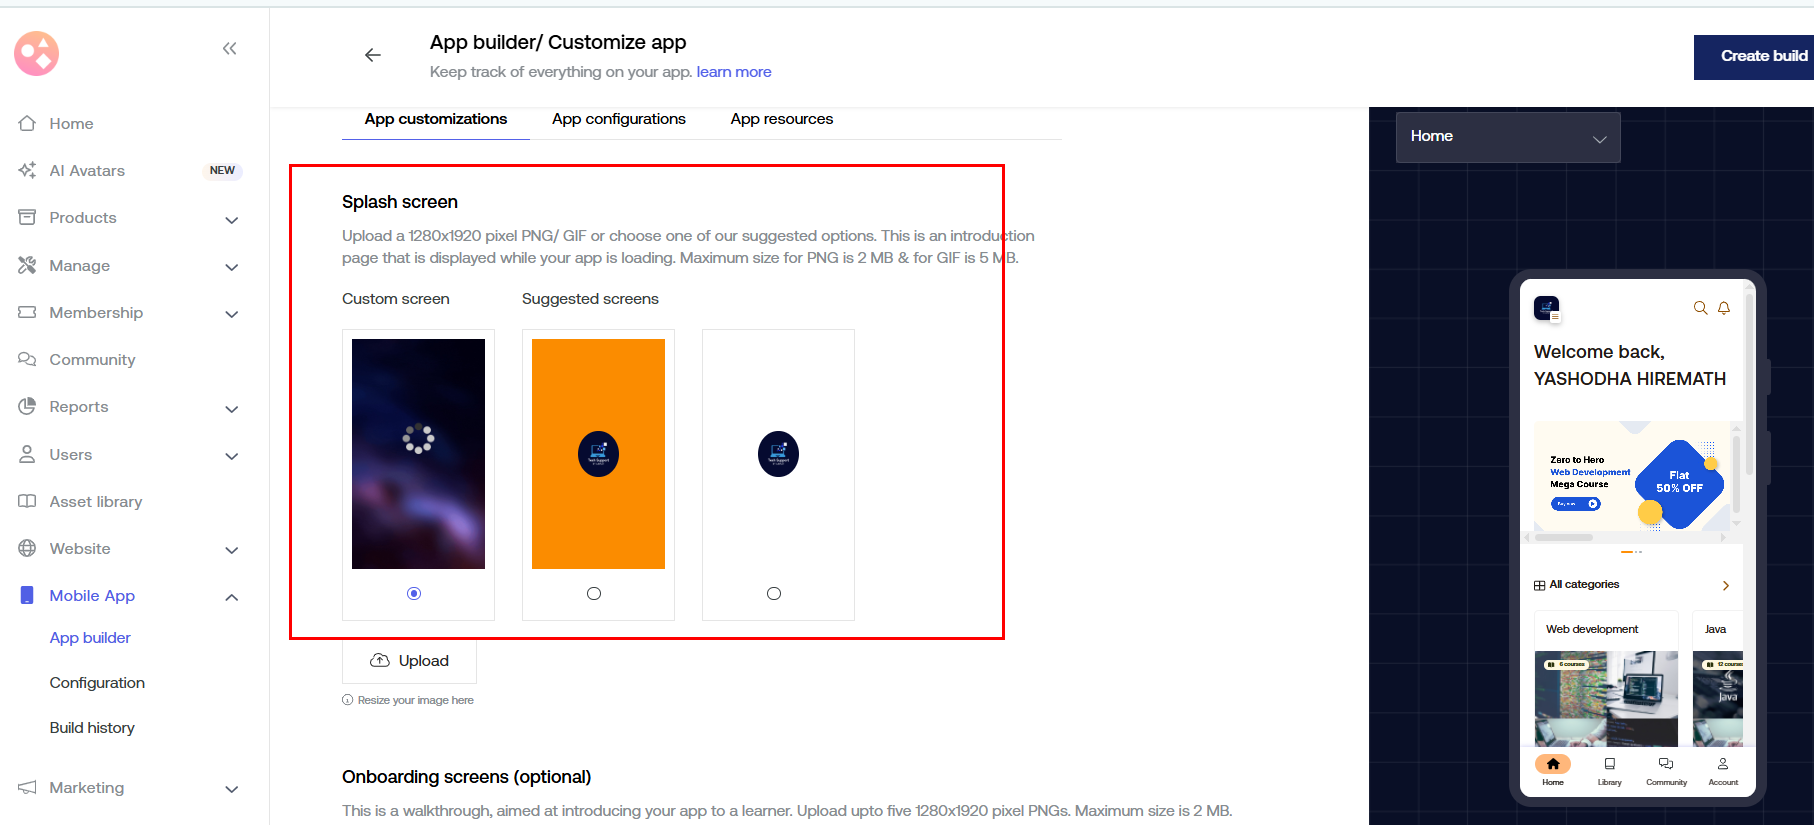Click the orange splash screen thumbnail
1814x825 pixels.
tap(598, 454)
